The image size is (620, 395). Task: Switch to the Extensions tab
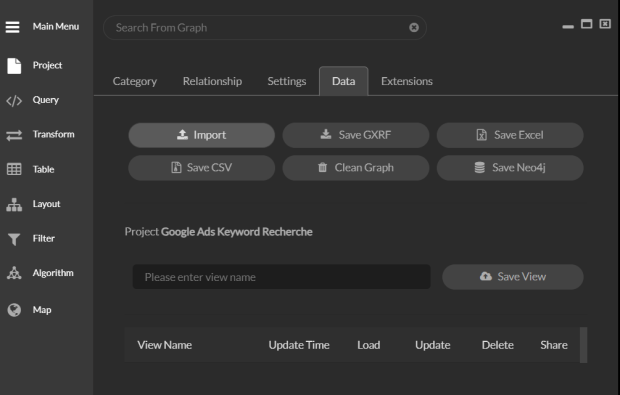406,81
